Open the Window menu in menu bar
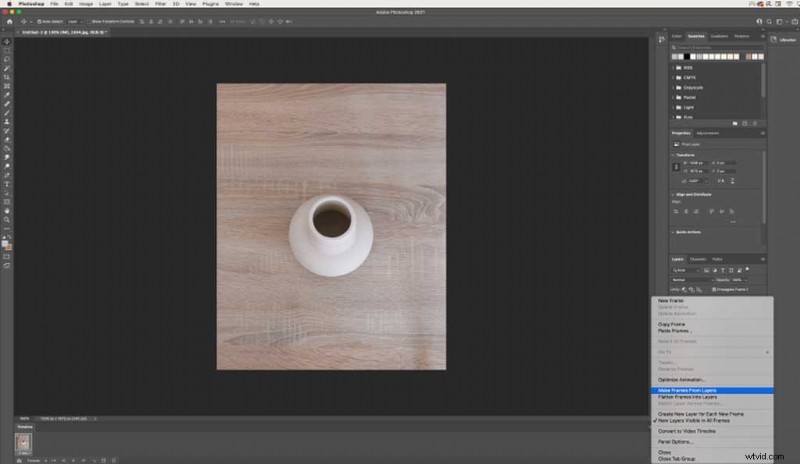This screenshot has height=464, width=800. coord(234,4)
